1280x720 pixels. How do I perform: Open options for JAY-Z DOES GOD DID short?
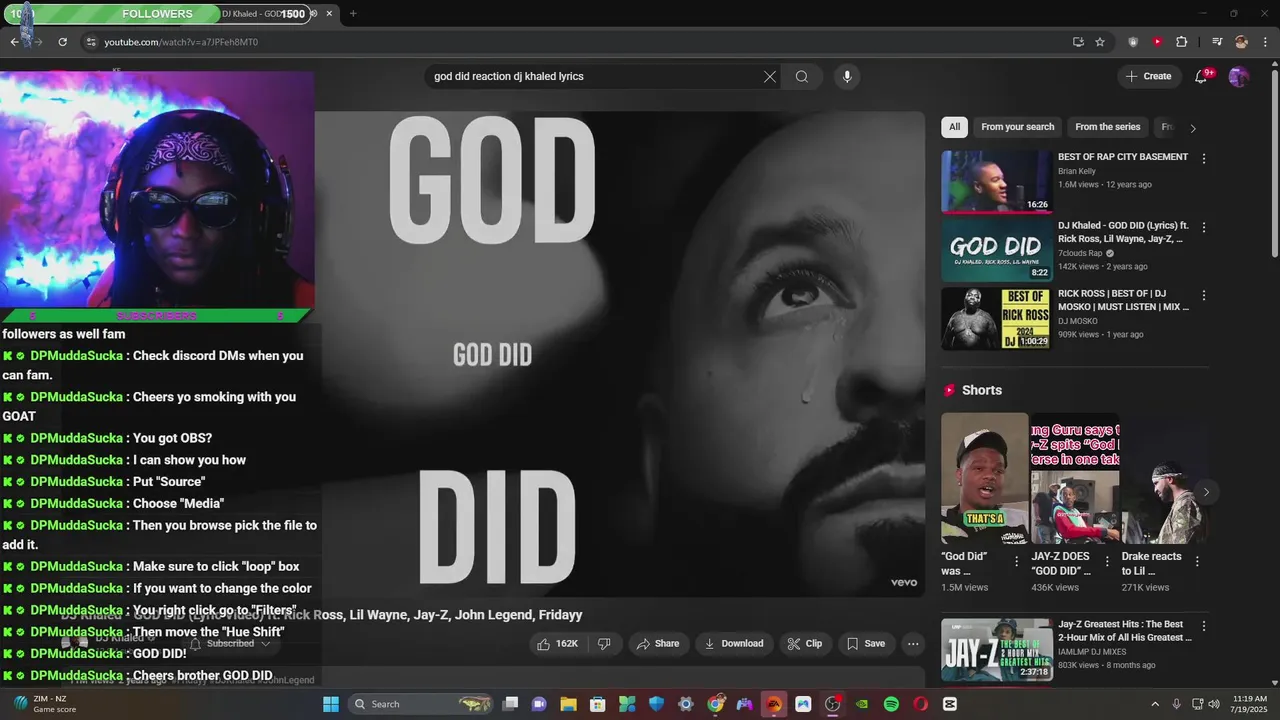click(x=1107, y=562)
